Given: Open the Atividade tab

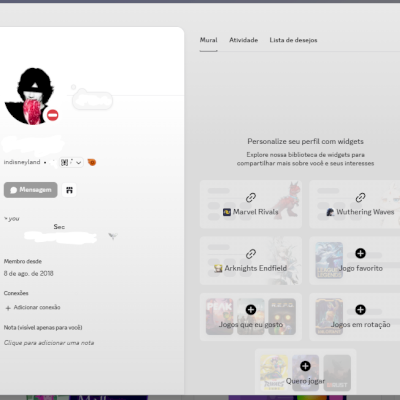Looking at the screenshot, I should [x=243, y=40].
